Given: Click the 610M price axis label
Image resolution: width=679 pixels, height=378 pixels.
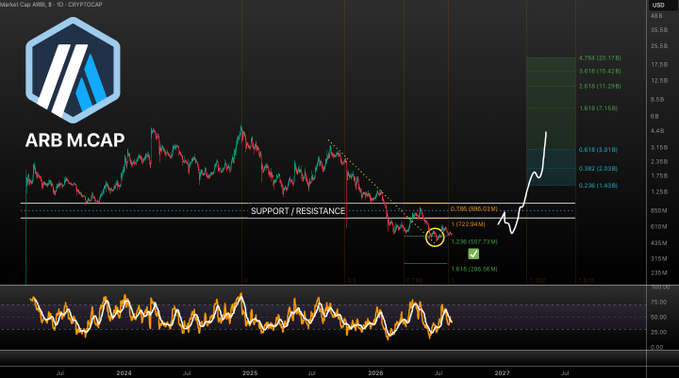Looking at the screenshot, I should click(659, 226).
